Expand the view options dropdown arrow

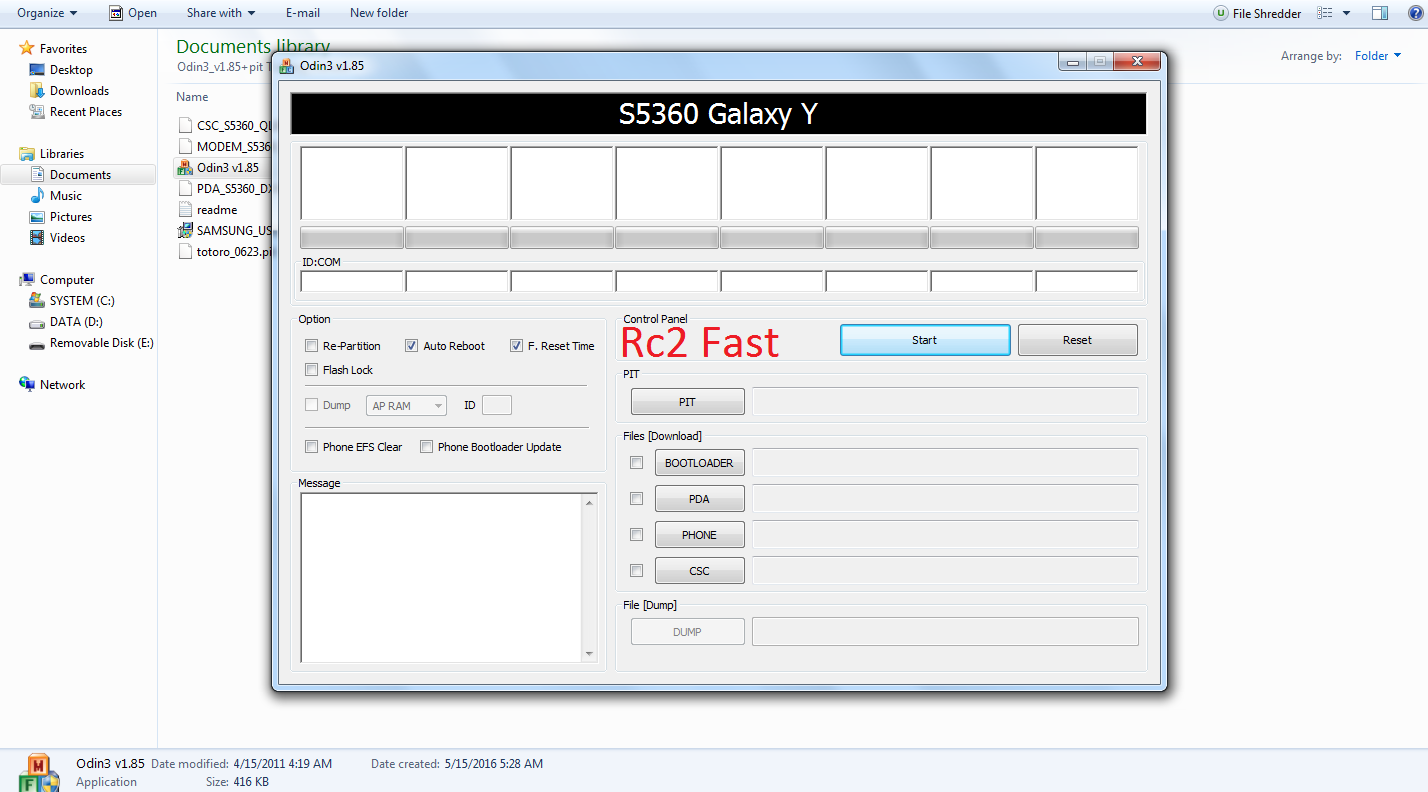(1346, 13)
